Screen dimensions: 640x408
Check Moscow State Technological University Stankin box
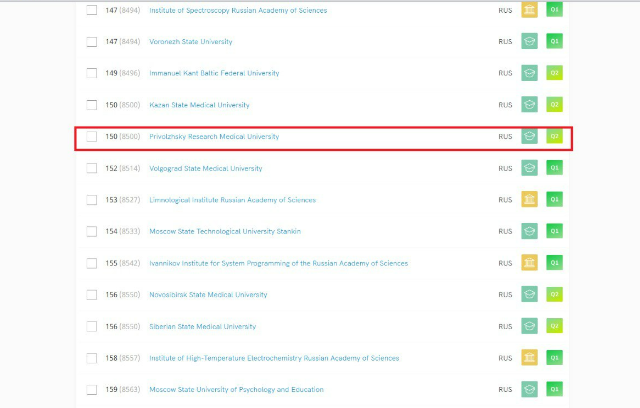pos(92,231)
